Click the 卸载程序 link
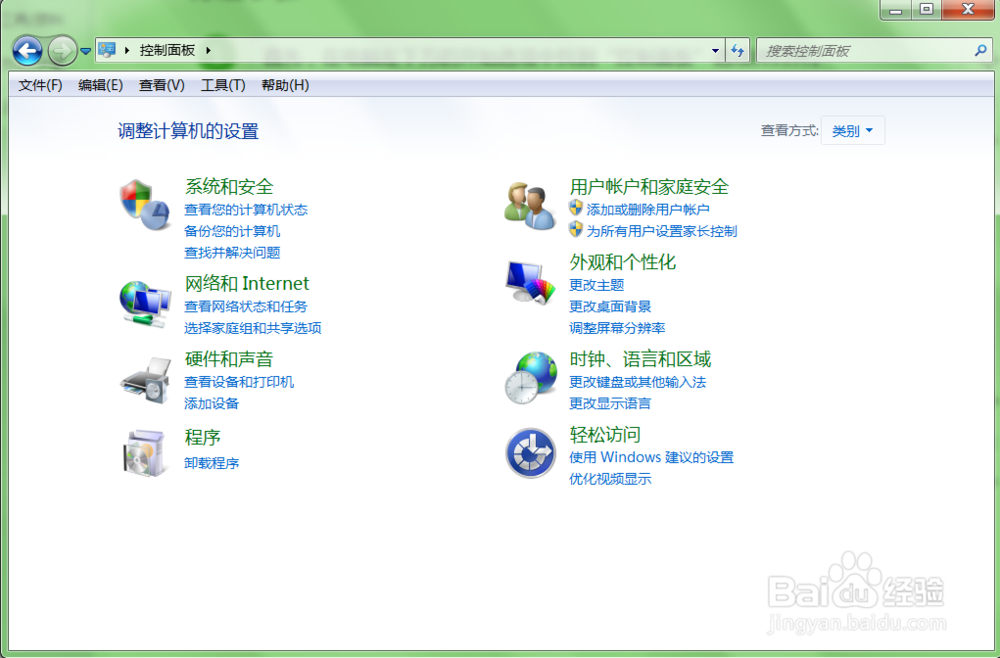This screenshot has height=658, width=1000. (x=210, y=463)
